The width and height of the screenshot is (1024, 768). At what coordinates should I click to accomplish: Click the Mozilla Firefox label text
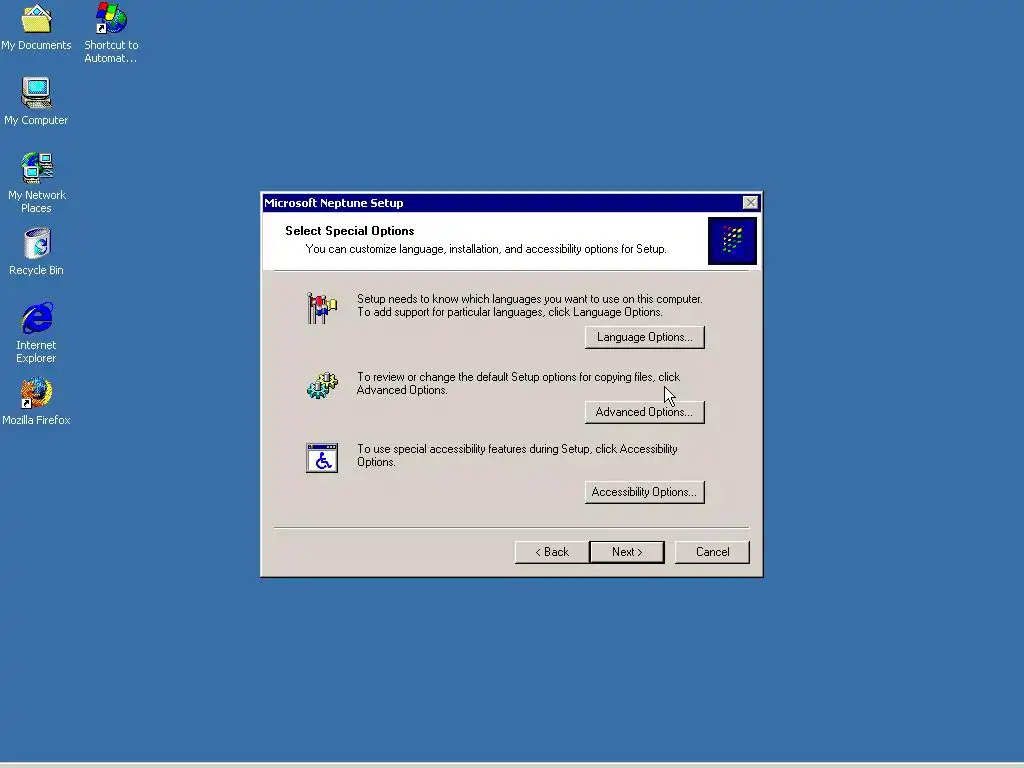coord(37,420)
